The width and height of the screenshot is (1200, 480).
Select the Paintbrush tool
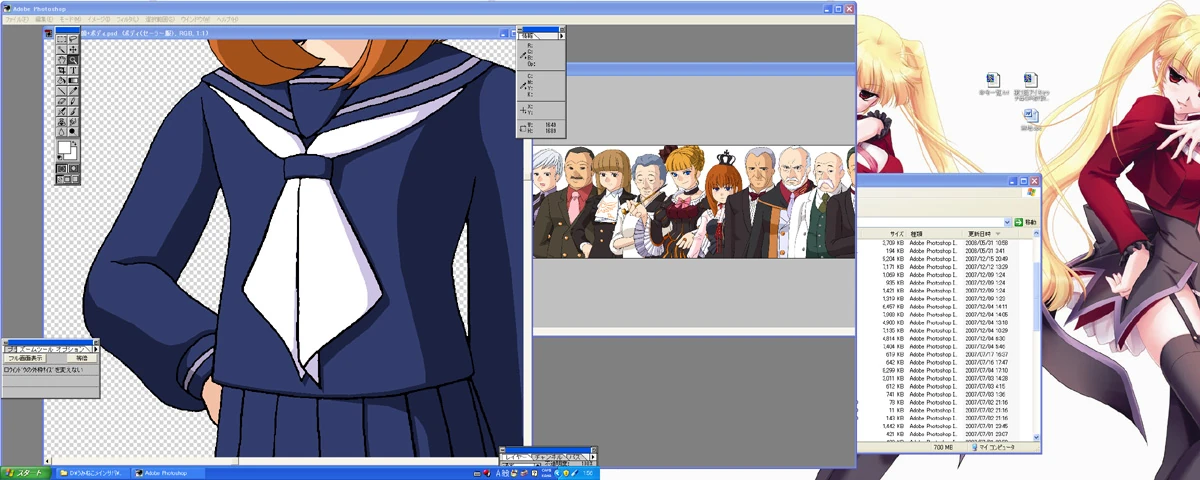click(x=73, y=110)
